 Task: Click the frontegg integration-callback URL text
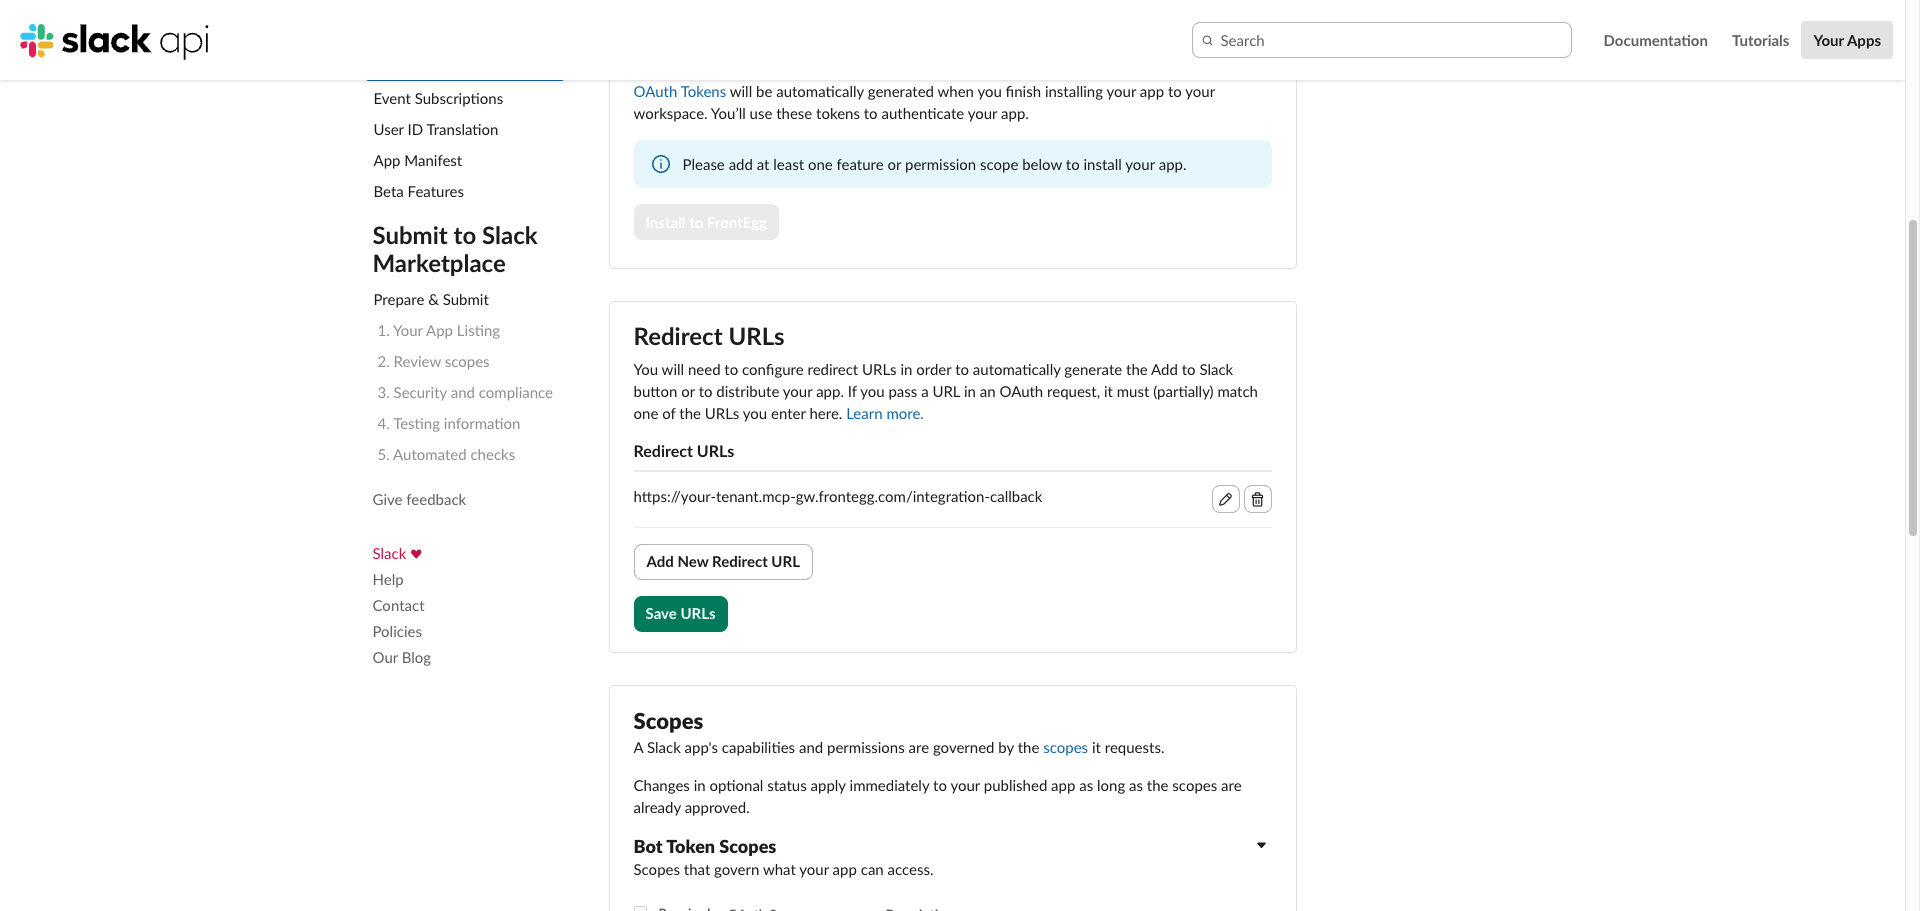[838, 497]
